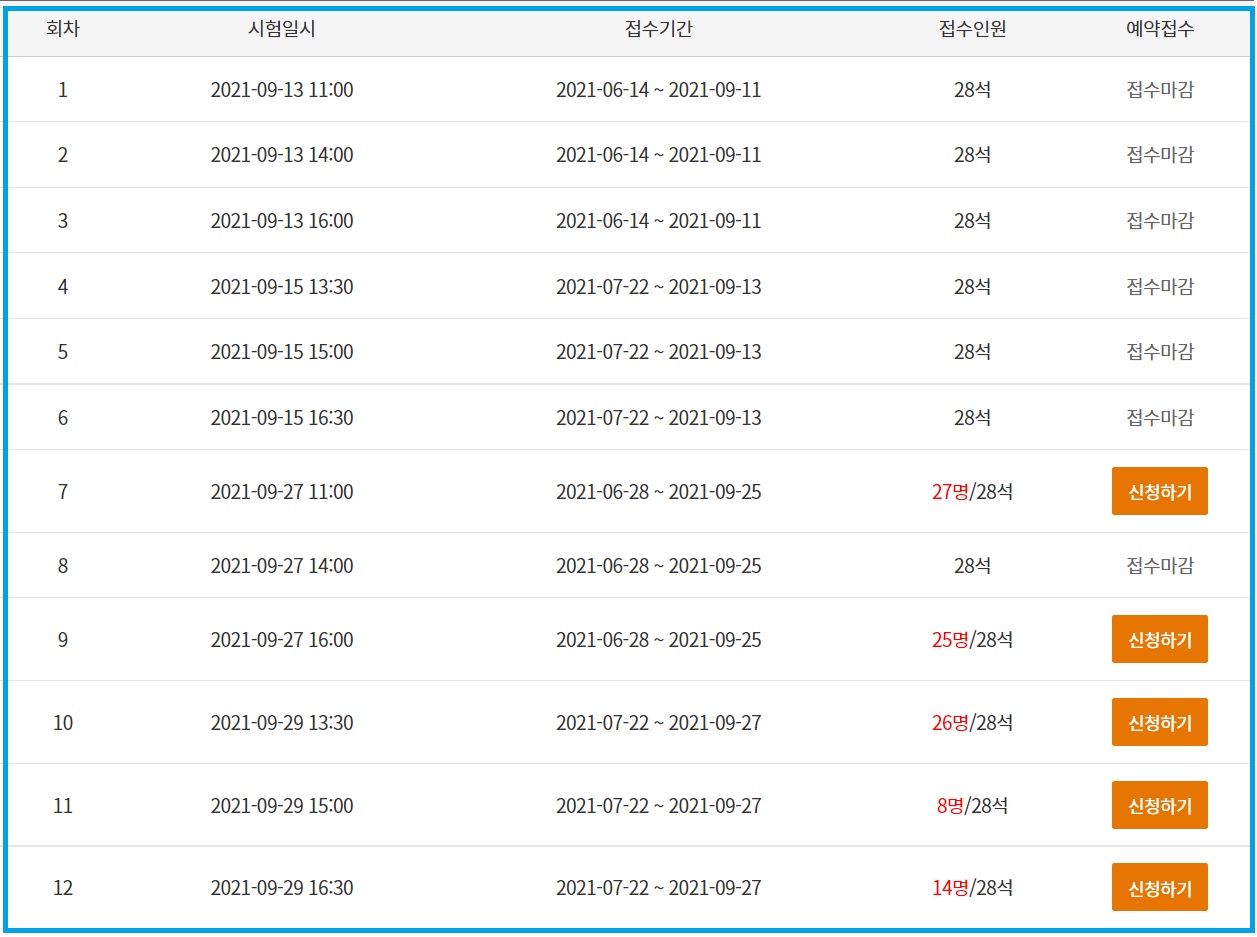The width and height of the screenshot is (1257, 937).
Task: Click the 8명/28석 applicant count
Action: [x=972, y=806]
